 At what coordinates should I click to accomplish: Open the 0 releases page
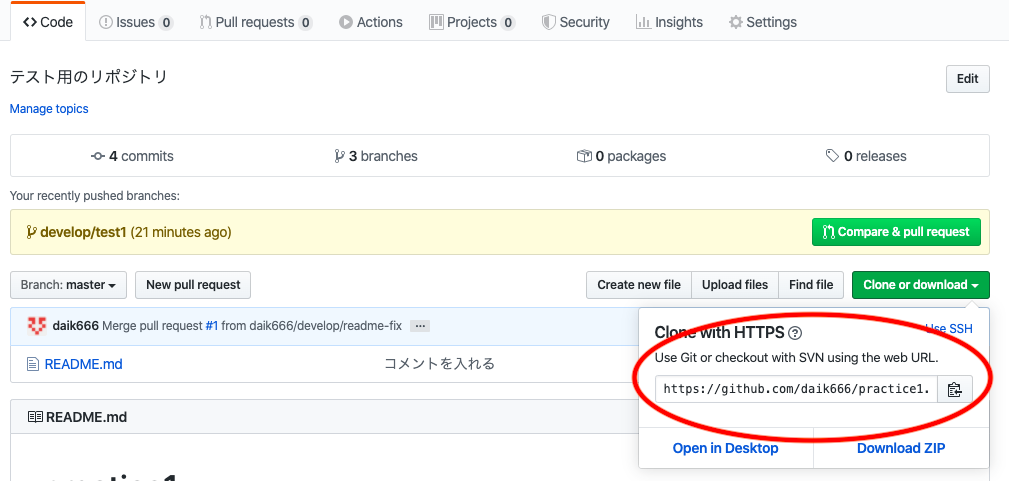coord(866,156)
